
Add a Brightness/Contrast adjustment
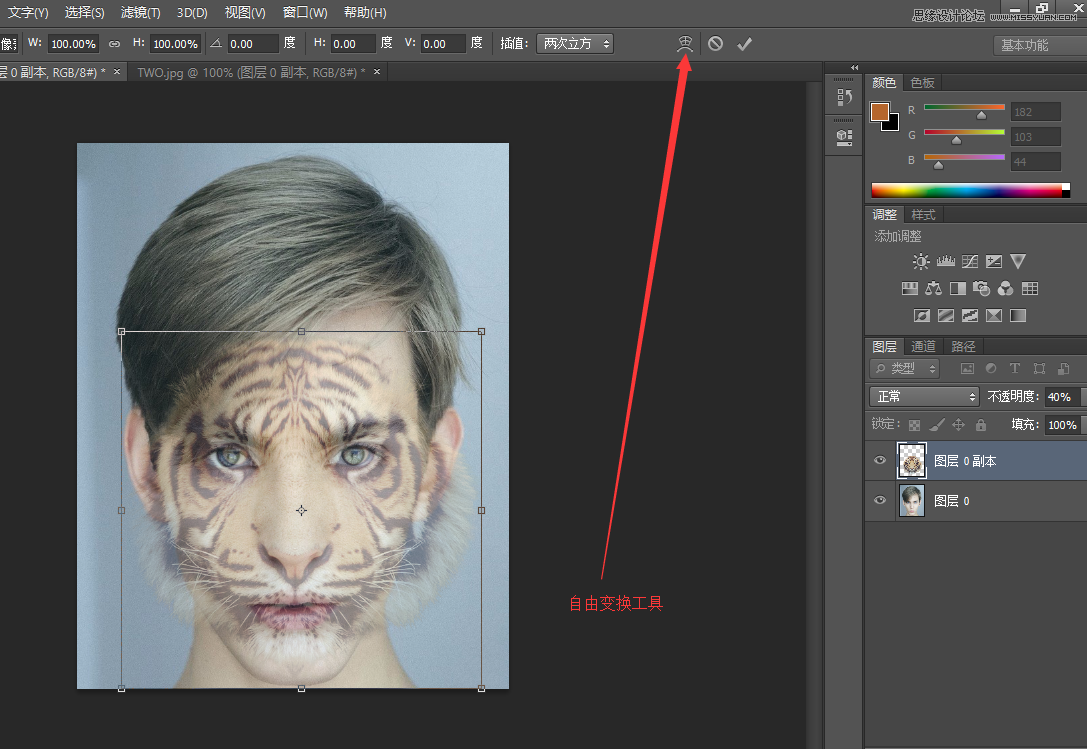(x=921, y=261)
